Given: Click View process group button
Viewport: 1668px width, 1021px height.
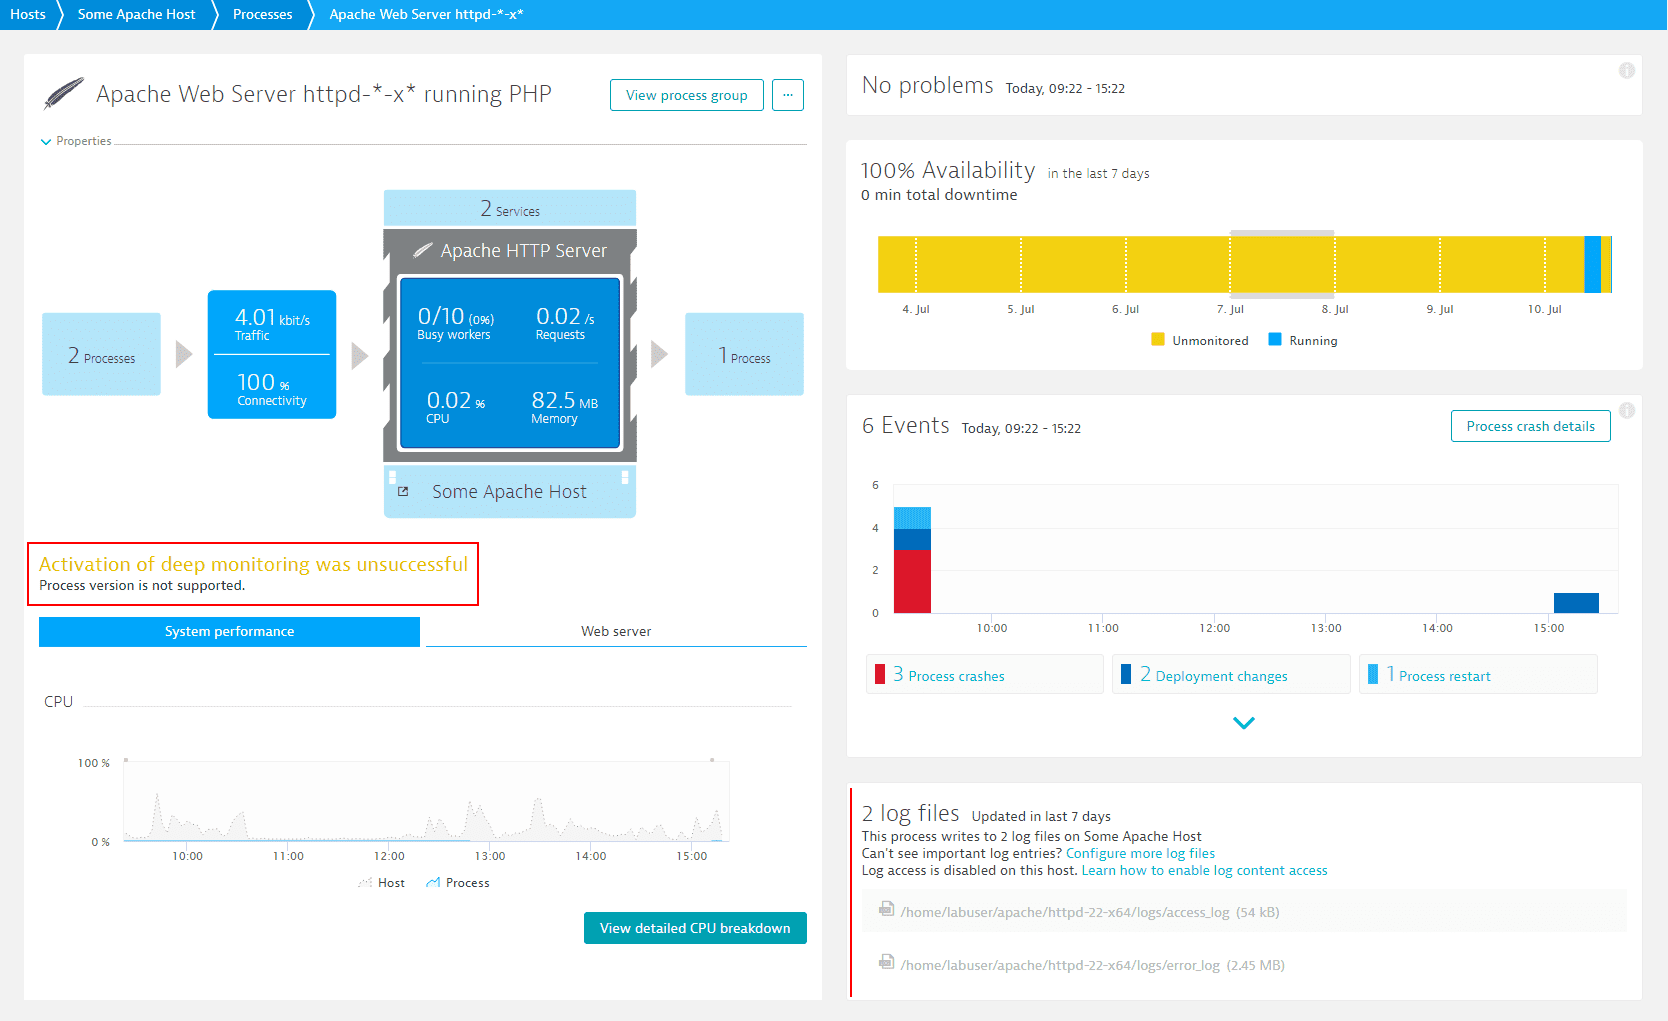Looking at the screenshot, I should [687, 95].
